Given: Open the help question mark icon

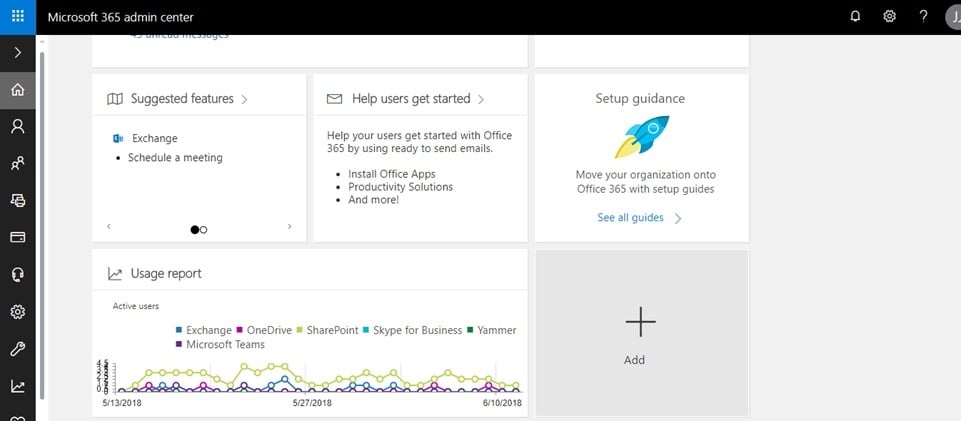Looking at the screenshot, I should pos(923,17).
